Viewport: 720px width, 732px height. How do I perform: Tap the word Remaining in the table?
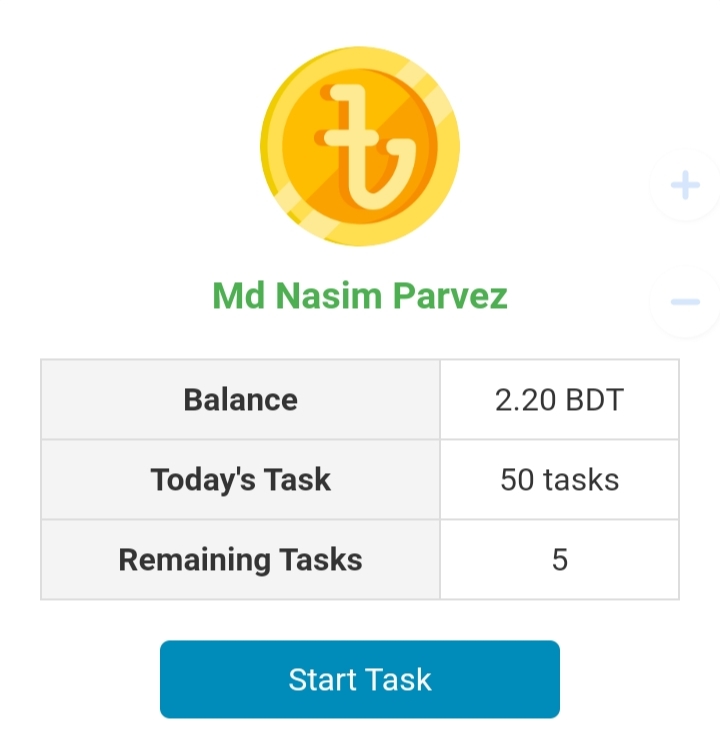click(194, 560)
